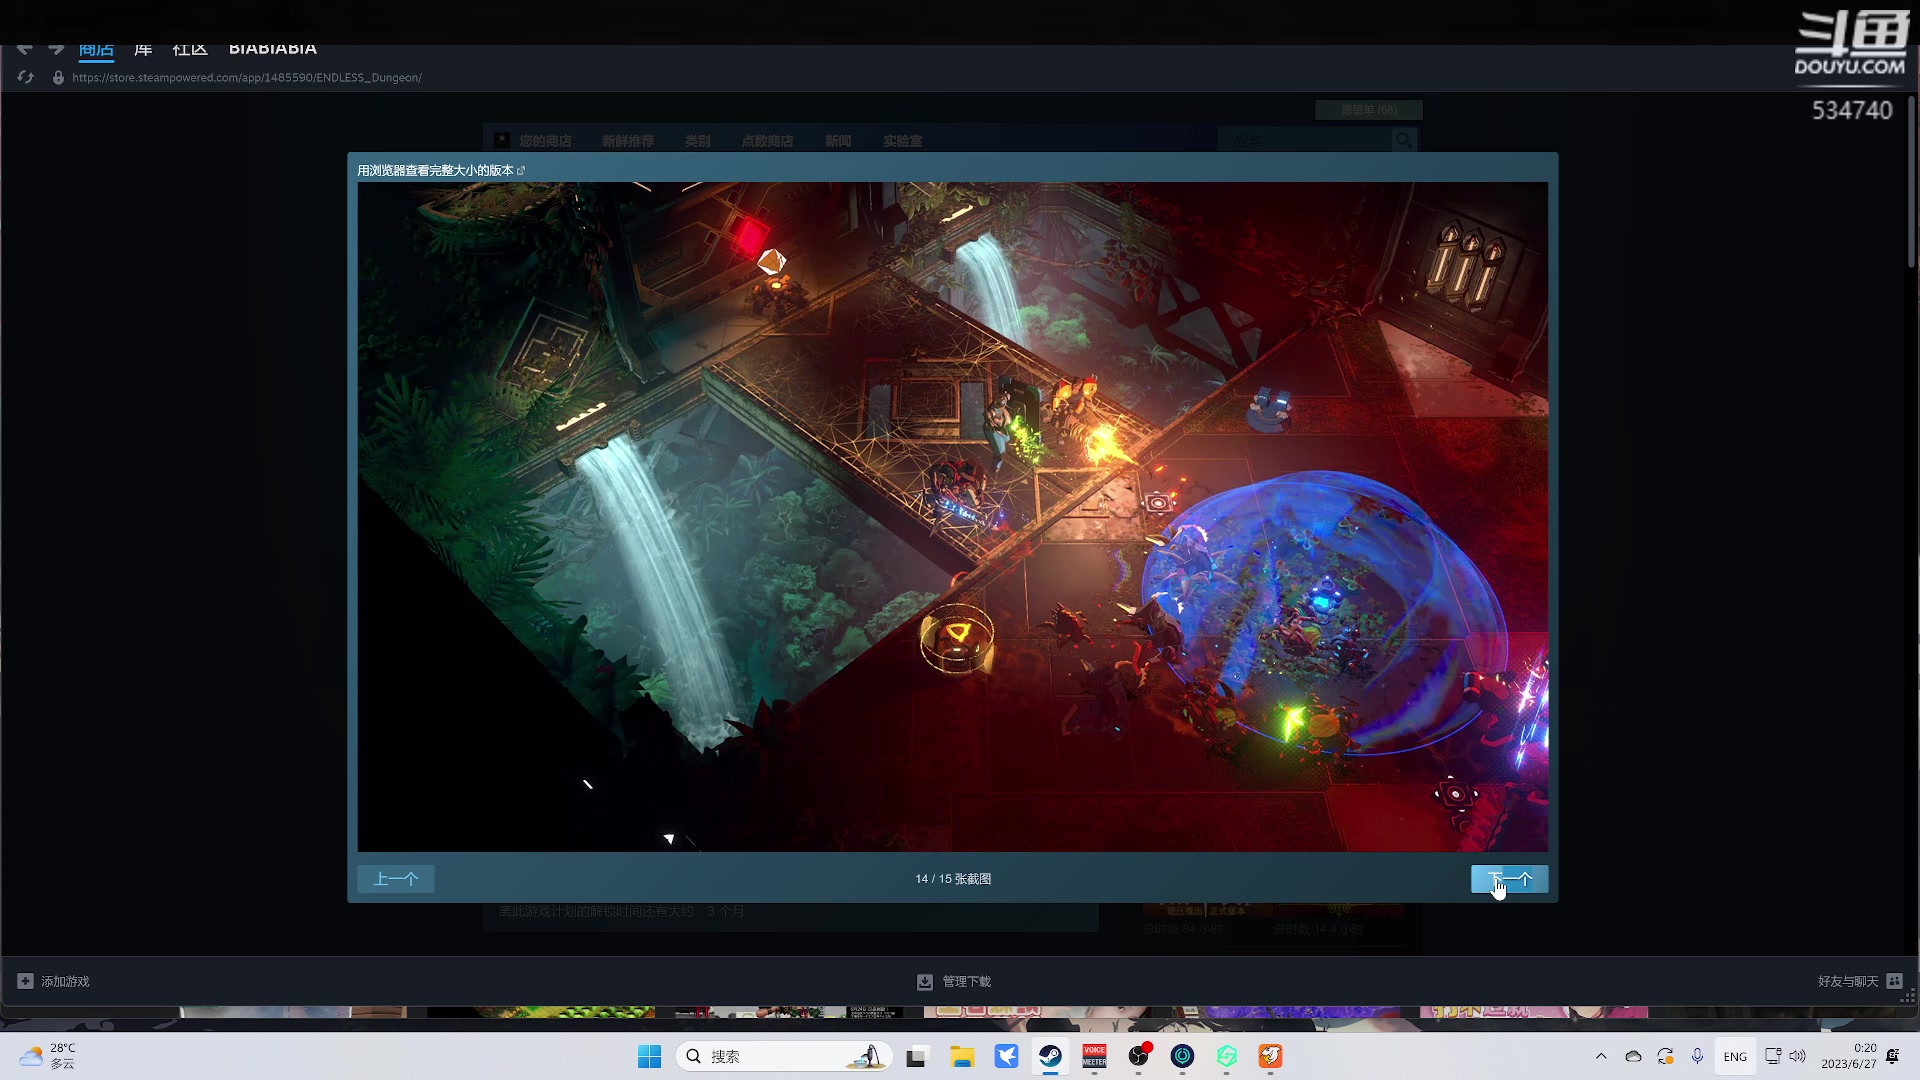
Task: Open the 商店 (Store) tab
Action: click(97, 49)
